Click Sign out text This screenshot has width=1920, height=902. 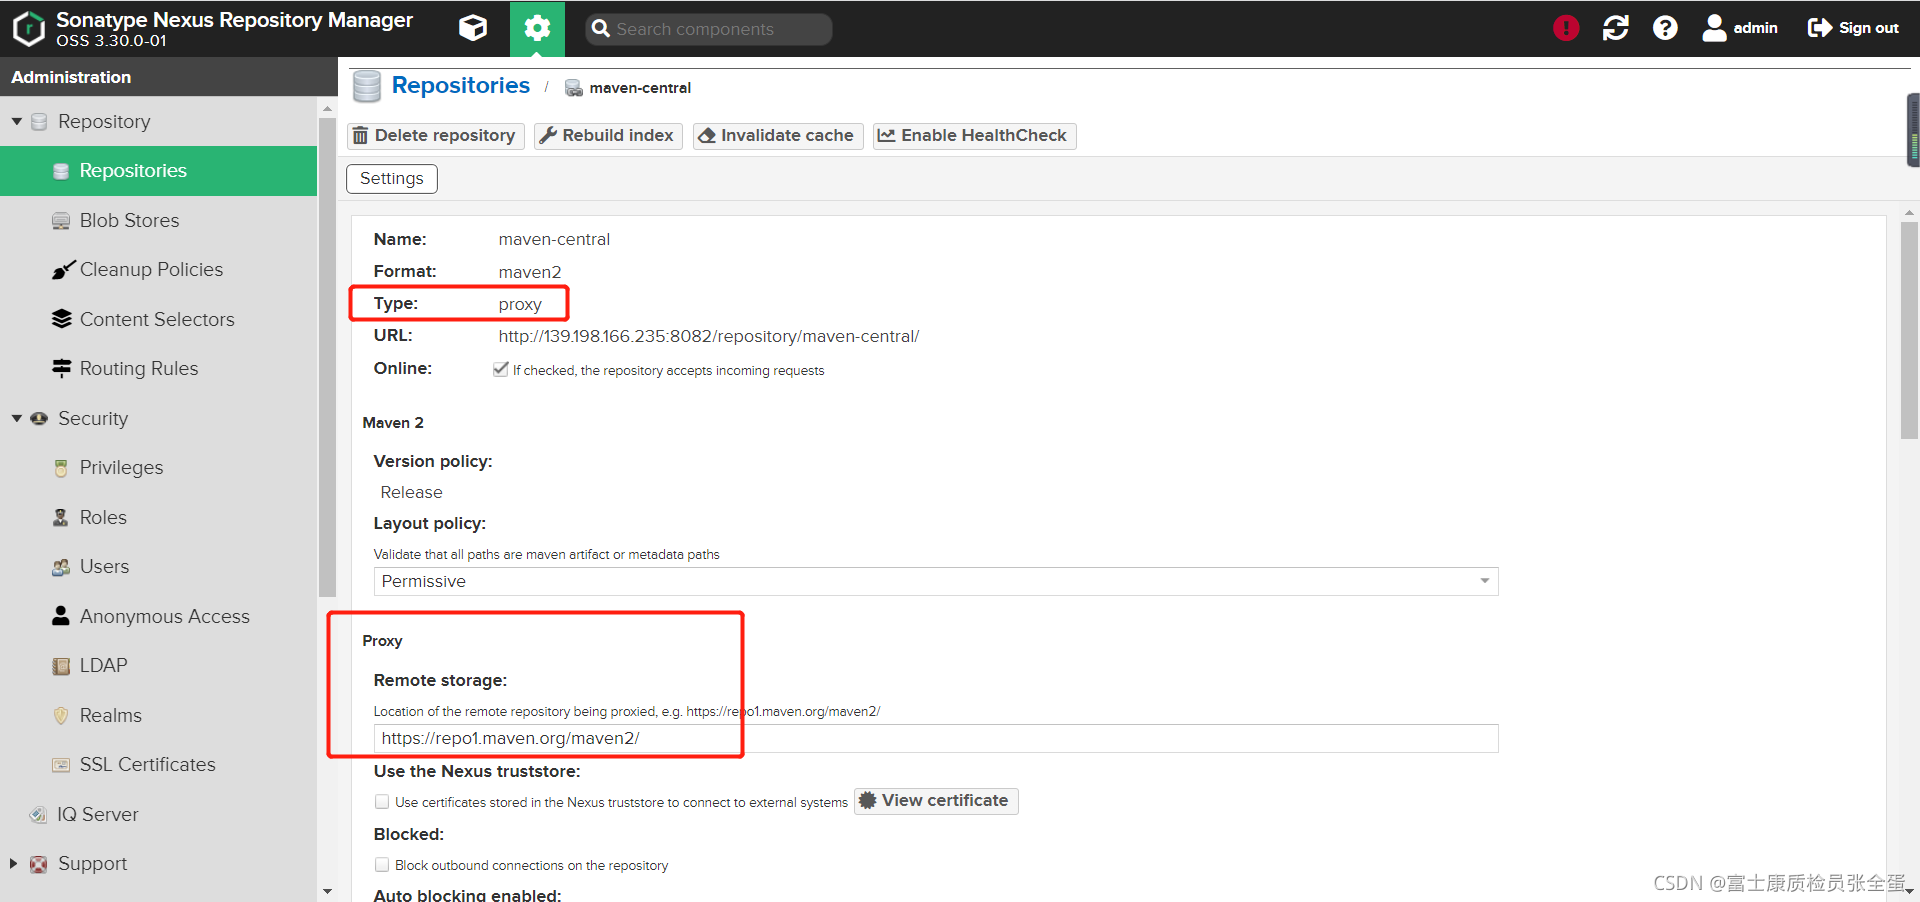tap(1868, 28)
